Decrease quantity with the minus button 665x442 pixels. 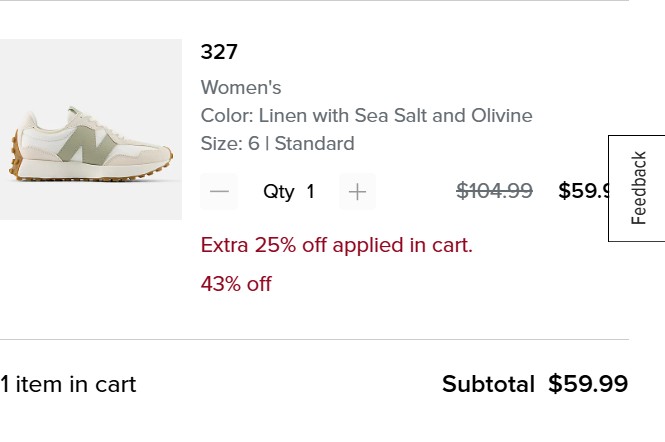pyautogui.click(x=219, y=191)
